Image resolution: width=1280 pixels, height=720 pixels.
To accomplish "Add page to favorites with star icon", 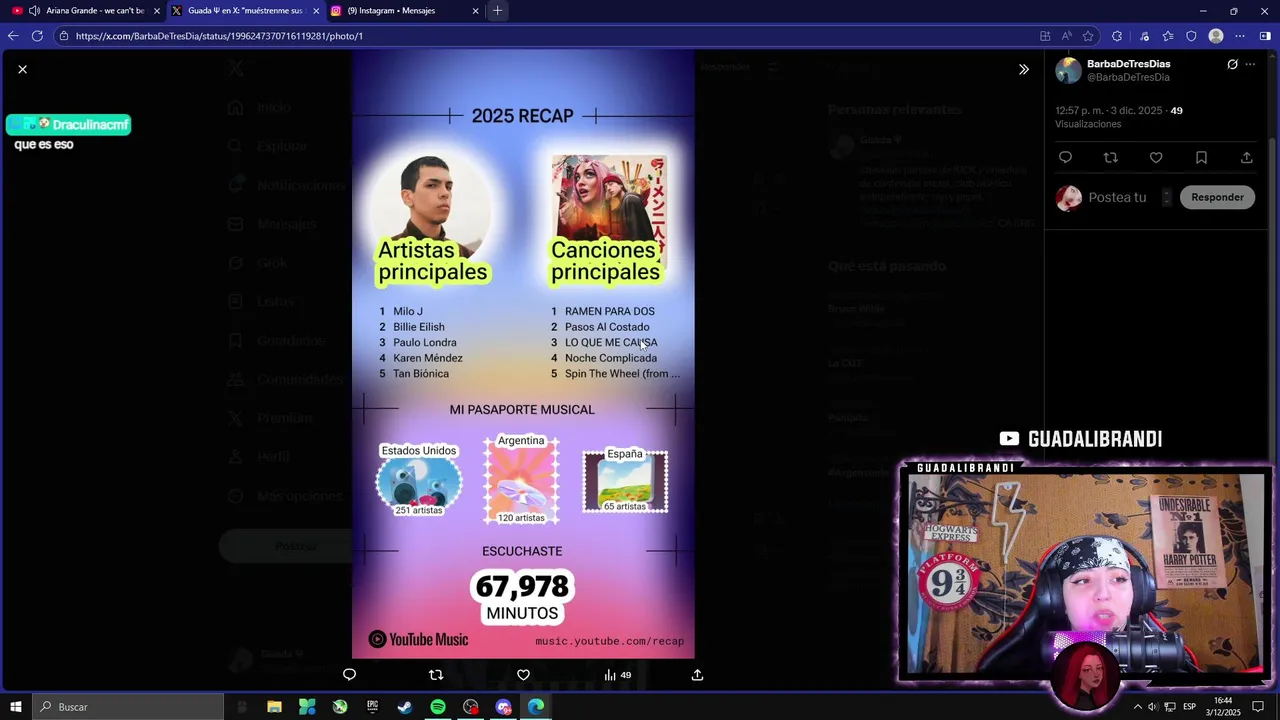I will pos(1088,36).
